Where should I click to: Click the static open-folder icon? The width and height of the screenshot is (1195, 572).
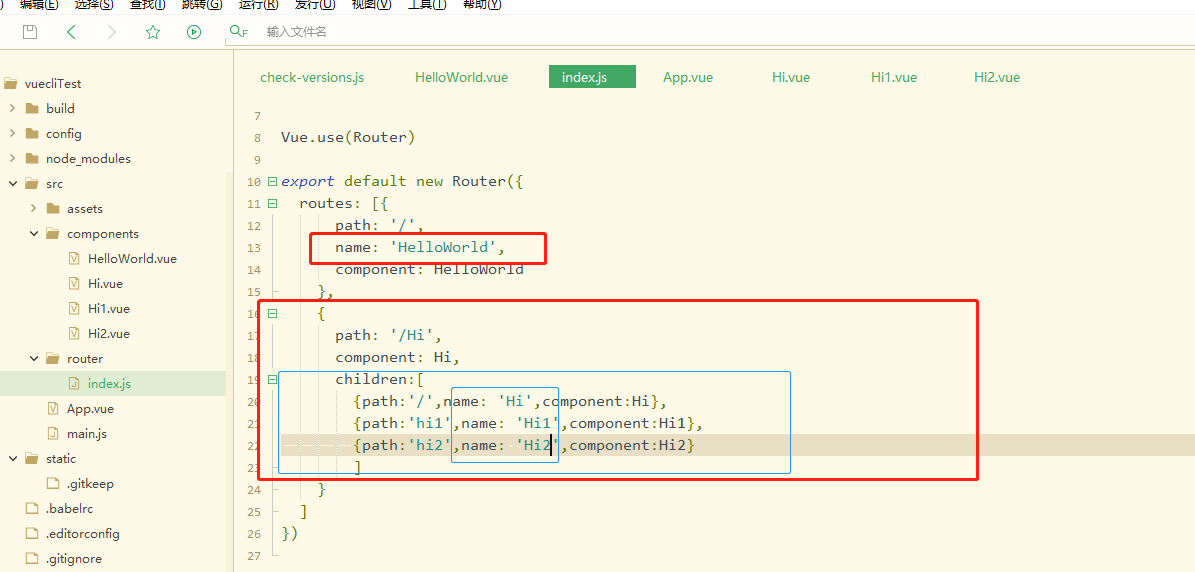31,459
